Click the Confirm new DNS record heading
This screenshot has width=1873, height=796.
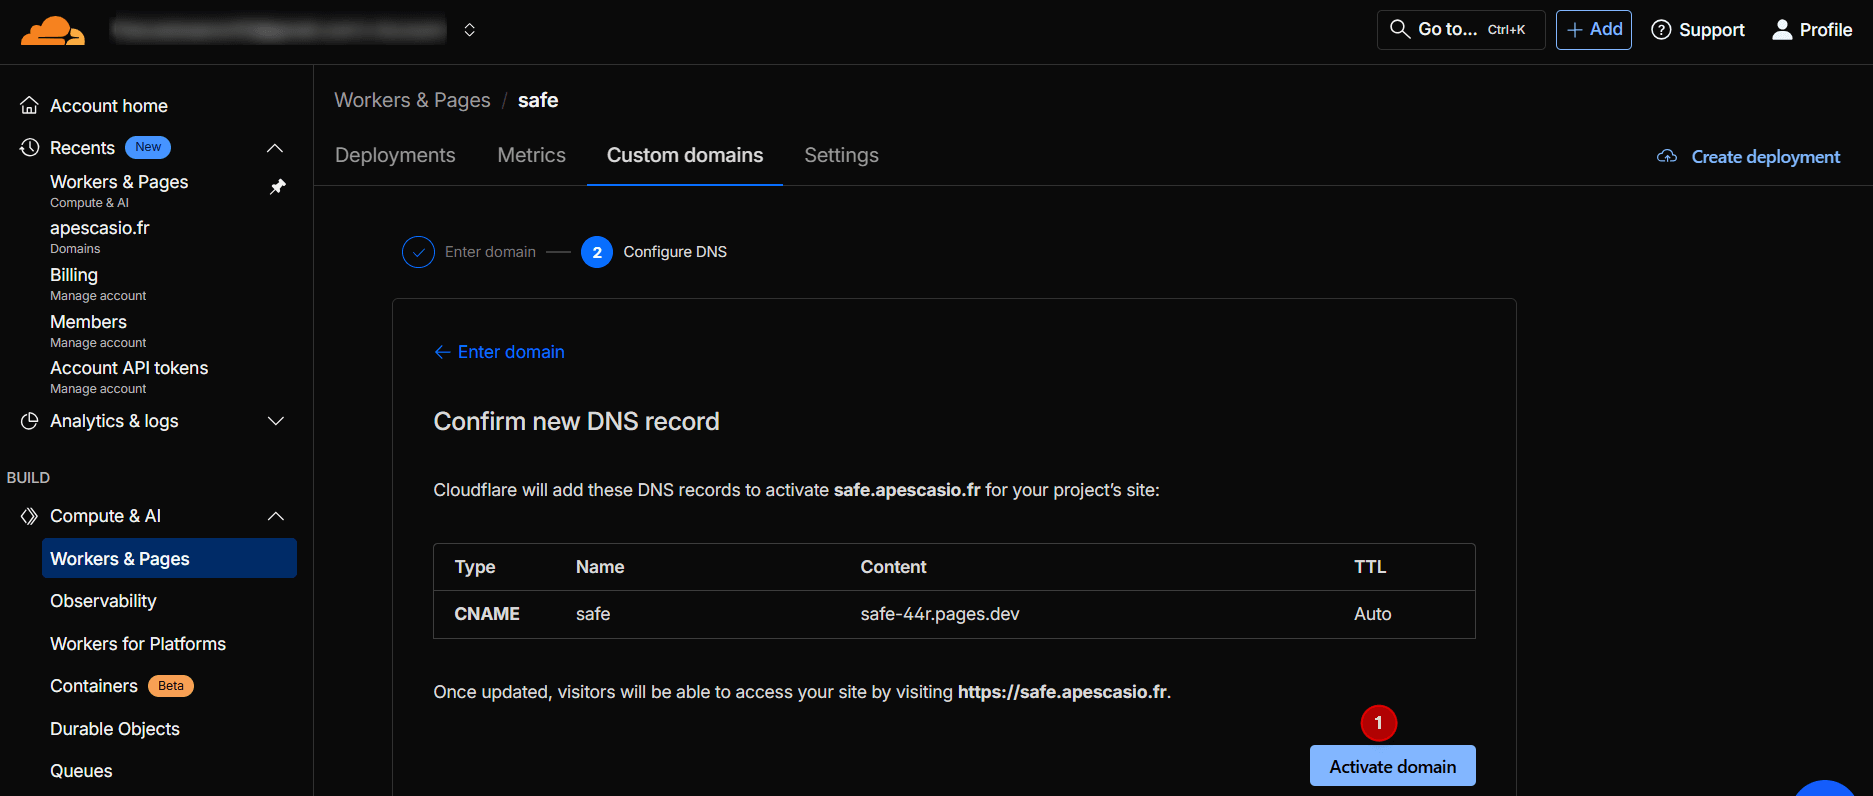click(576, 421)
